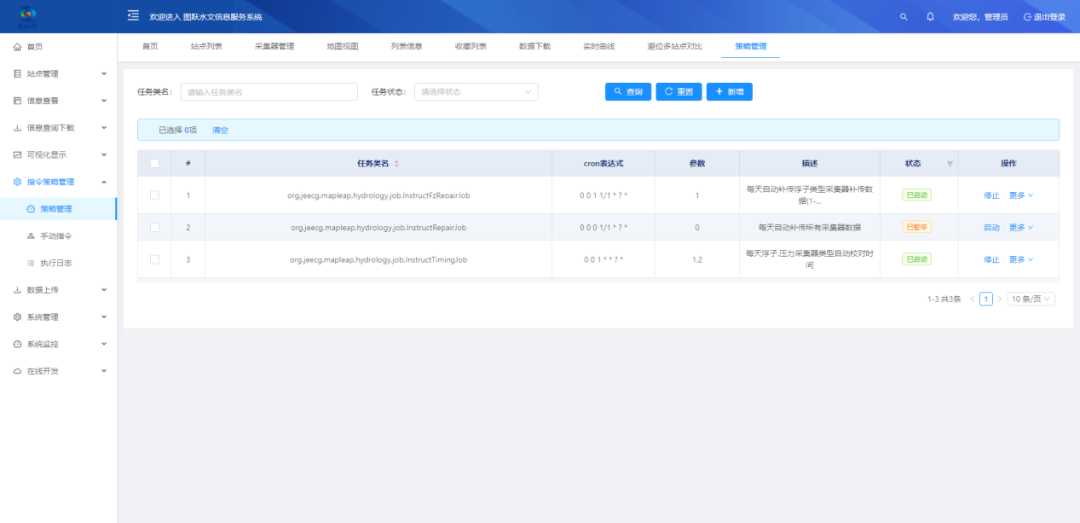Viewport: 1080px width, 523px height.
Task: Click the 查询 search button
Action: coord(628,92)
